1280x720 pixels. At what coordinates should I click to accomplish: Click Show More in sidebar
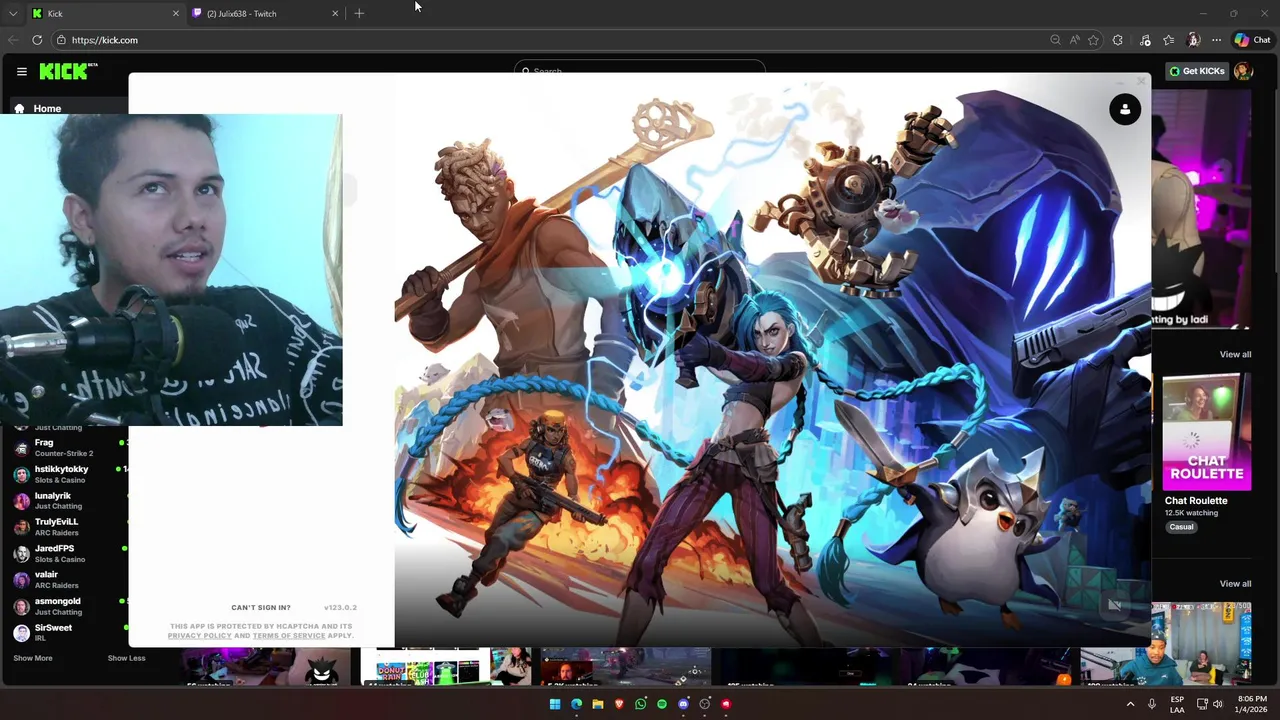tap(33, 658)
